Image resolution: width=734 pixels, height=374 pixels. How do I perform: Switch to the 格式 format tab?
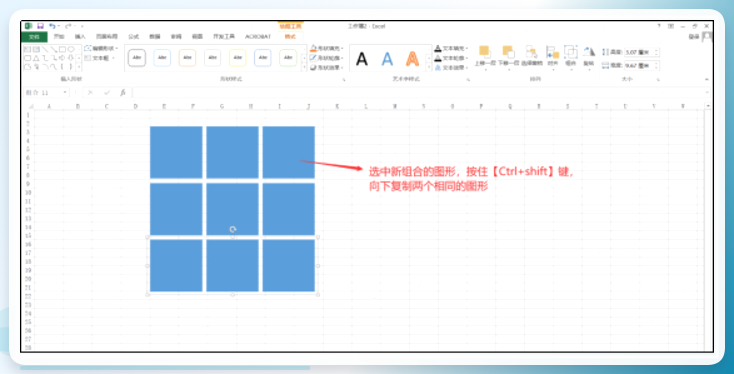tap(290, 37)
